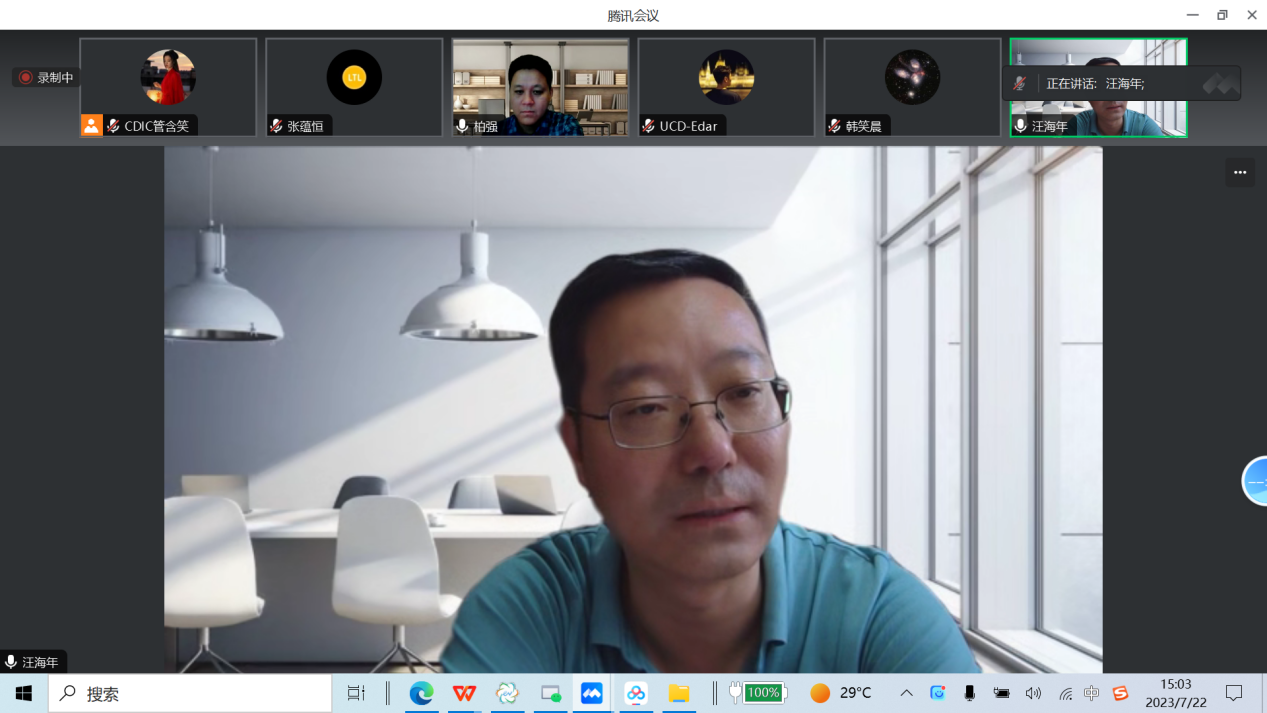The height and width of the screenshot is (713, 1267).
Task: Open the notification center button
Action: 1234,693
